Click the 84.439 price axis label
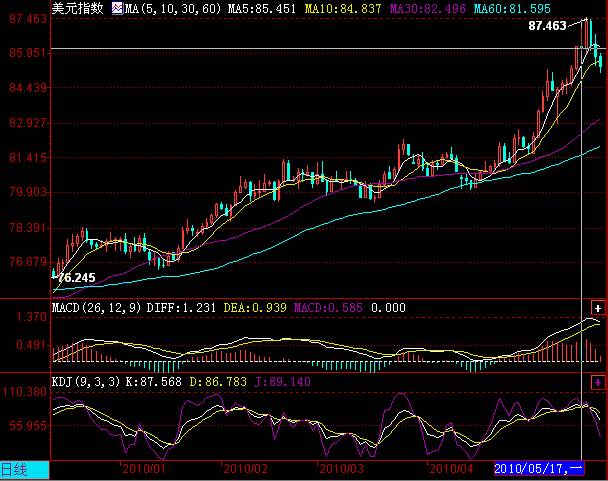Viewport: 608px width, 481px height. 28,88
